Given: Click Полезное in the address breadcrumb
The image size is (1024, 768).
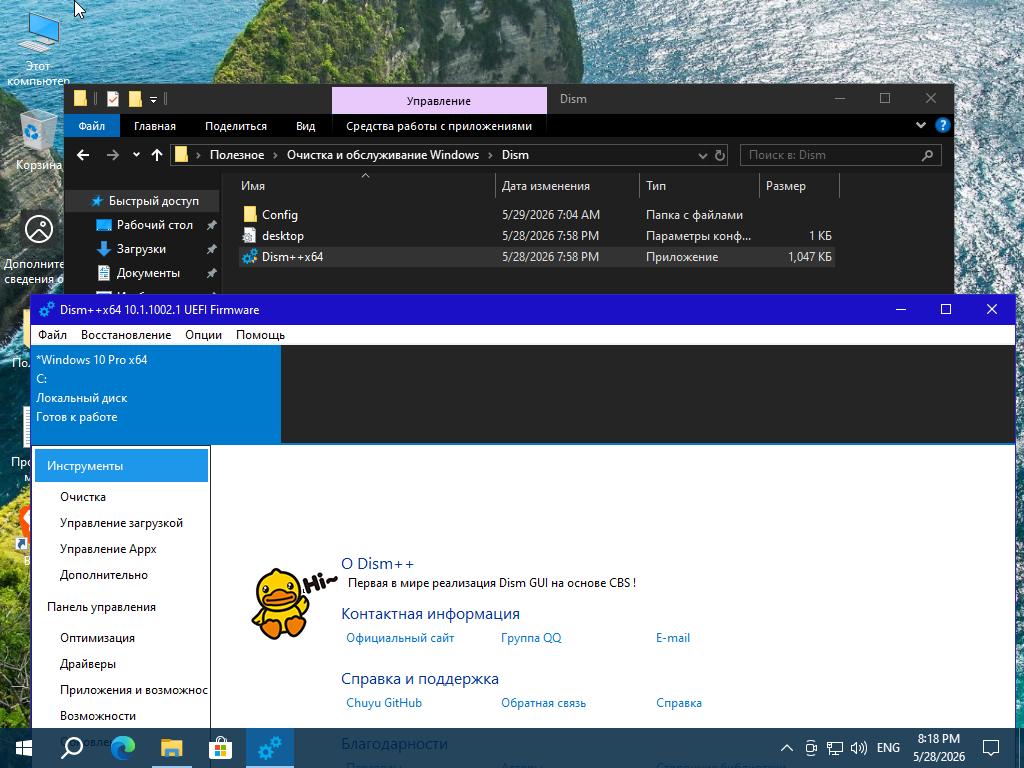Looking at the screenshot, I should (x=237, y=155).
